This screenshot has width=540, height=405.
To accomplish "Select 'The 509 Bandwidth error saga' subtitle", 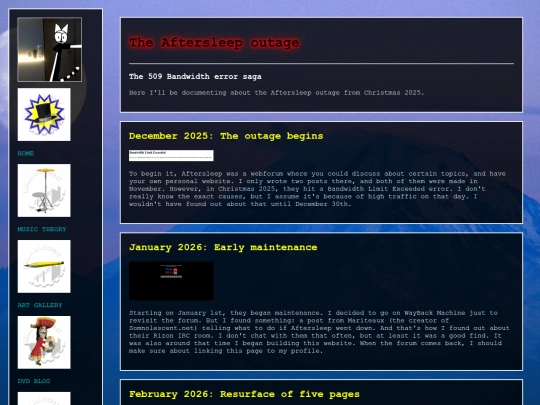I will [195, 76].
